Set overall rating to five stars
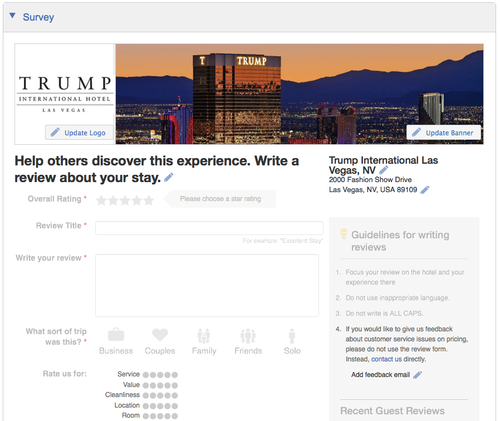This screenshot has height=421, width=500. click(149, 200)
